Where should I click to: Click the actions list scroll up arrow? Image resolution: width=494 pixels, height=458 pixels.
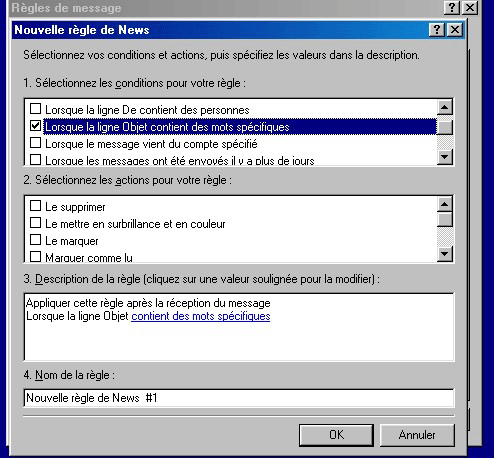click(444, 204)
